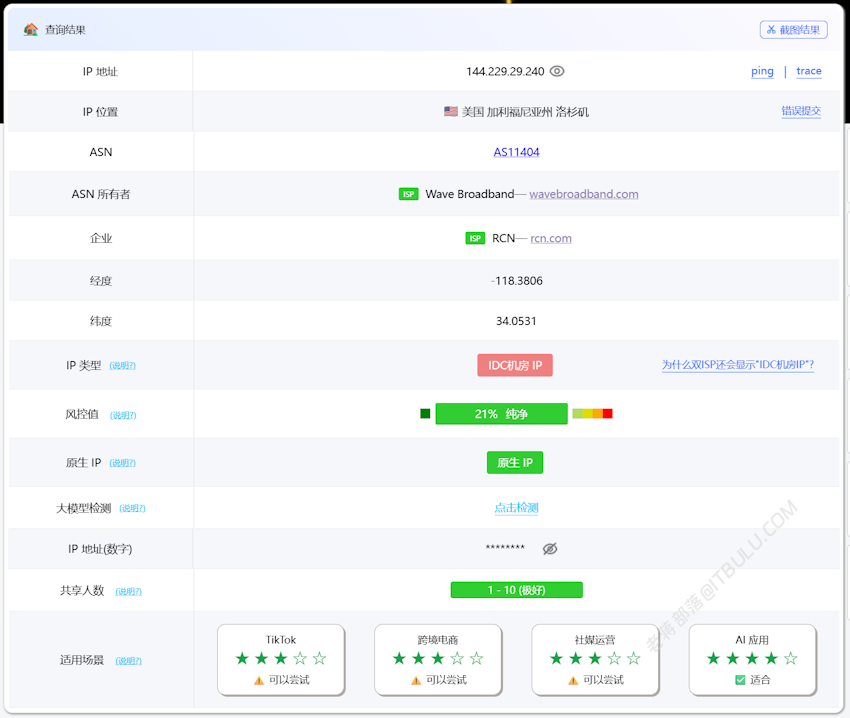This screenshot has height=718, width=850.
Task: Click the warning icon in 跨境电商 card
Action: pyautogui.click(x=416, y=681)
